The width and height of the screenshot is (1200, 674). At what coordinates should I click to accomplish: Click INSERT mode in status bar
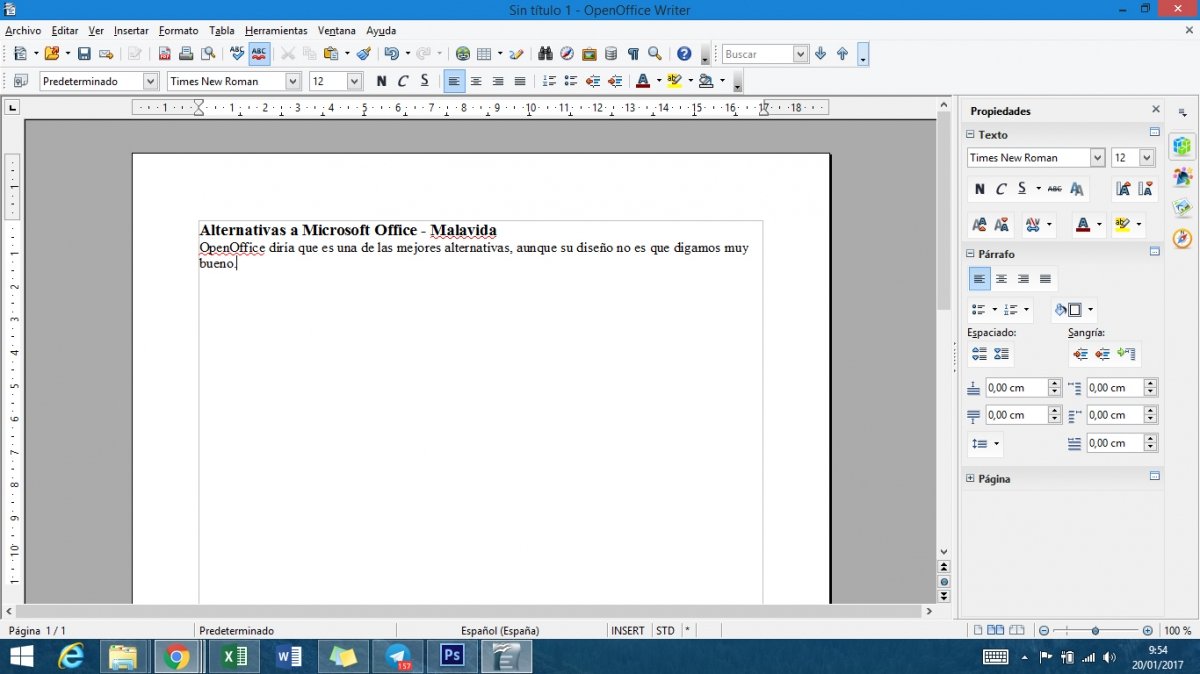coord(628,631)
